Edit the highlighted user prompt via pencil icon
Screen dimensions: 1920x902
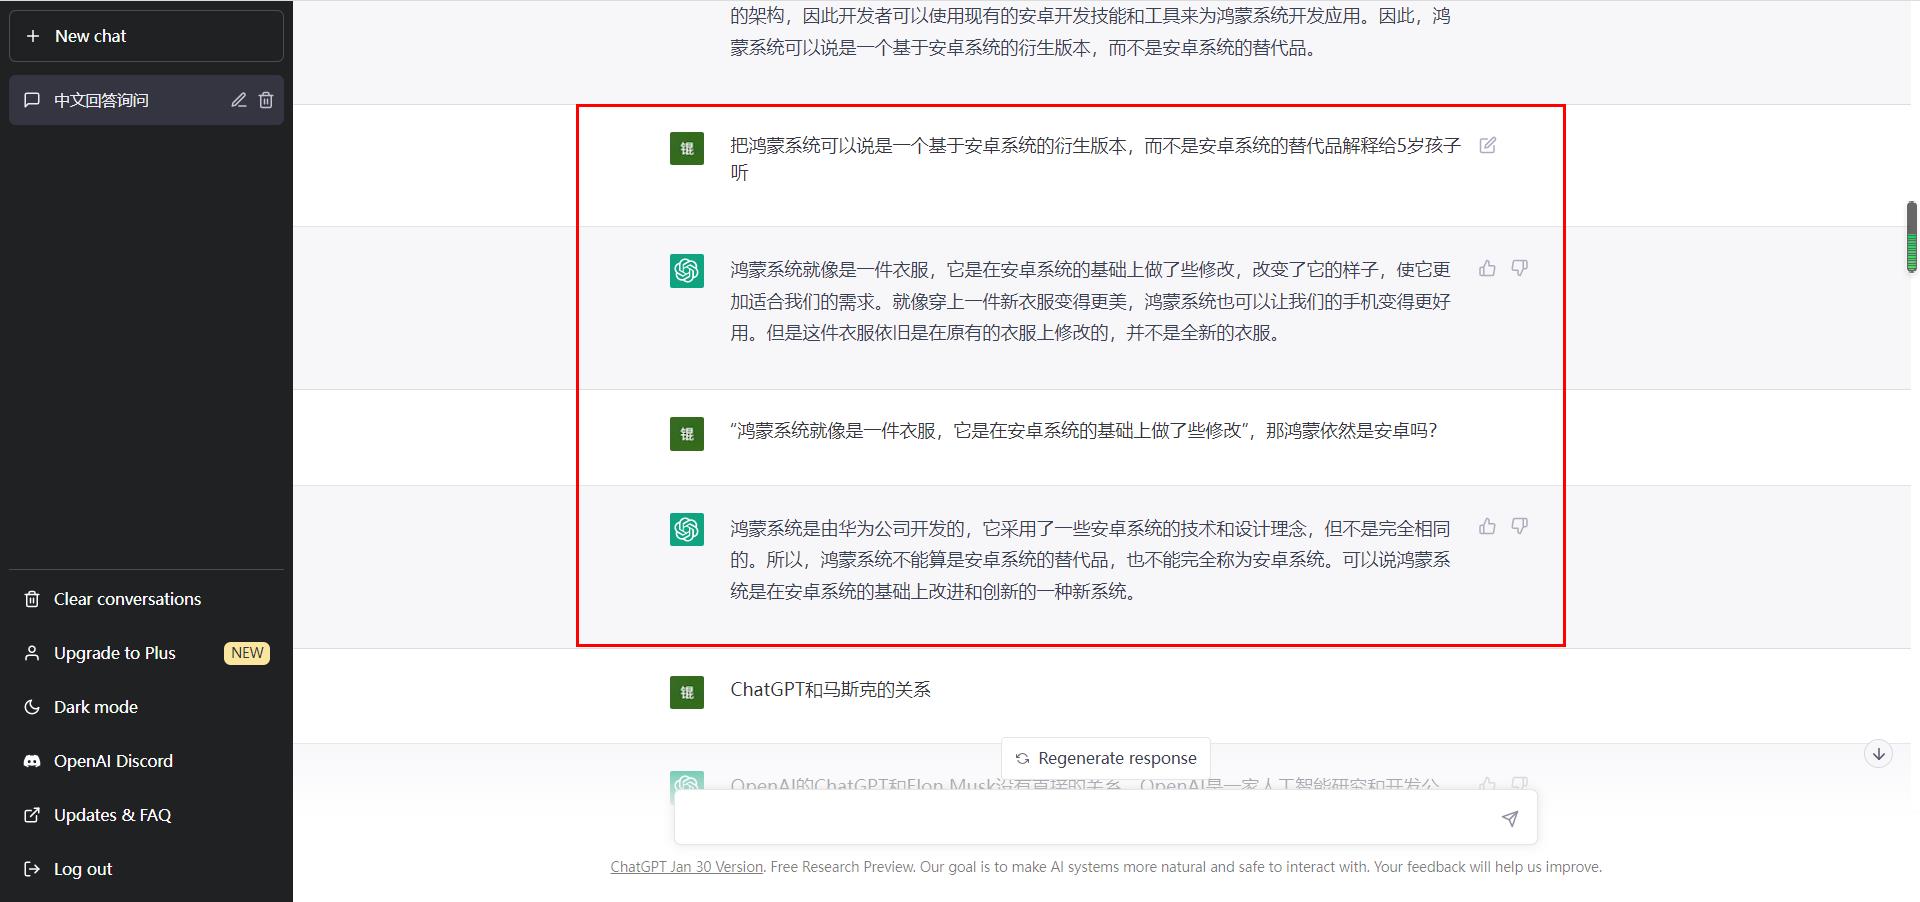(x=1488, y=146)
